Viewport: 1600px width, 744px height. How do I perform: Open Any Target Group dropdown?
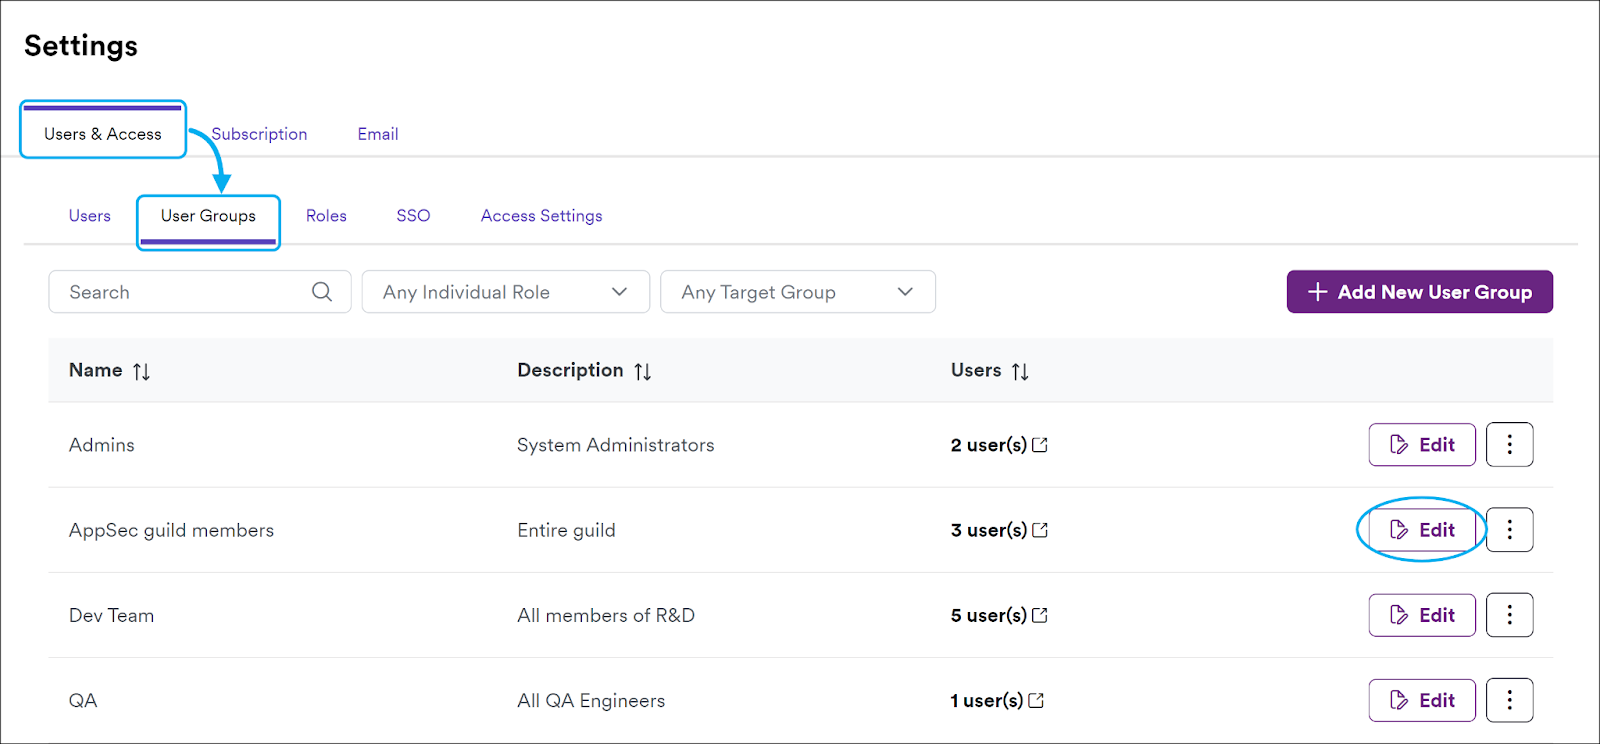(798, 292)
